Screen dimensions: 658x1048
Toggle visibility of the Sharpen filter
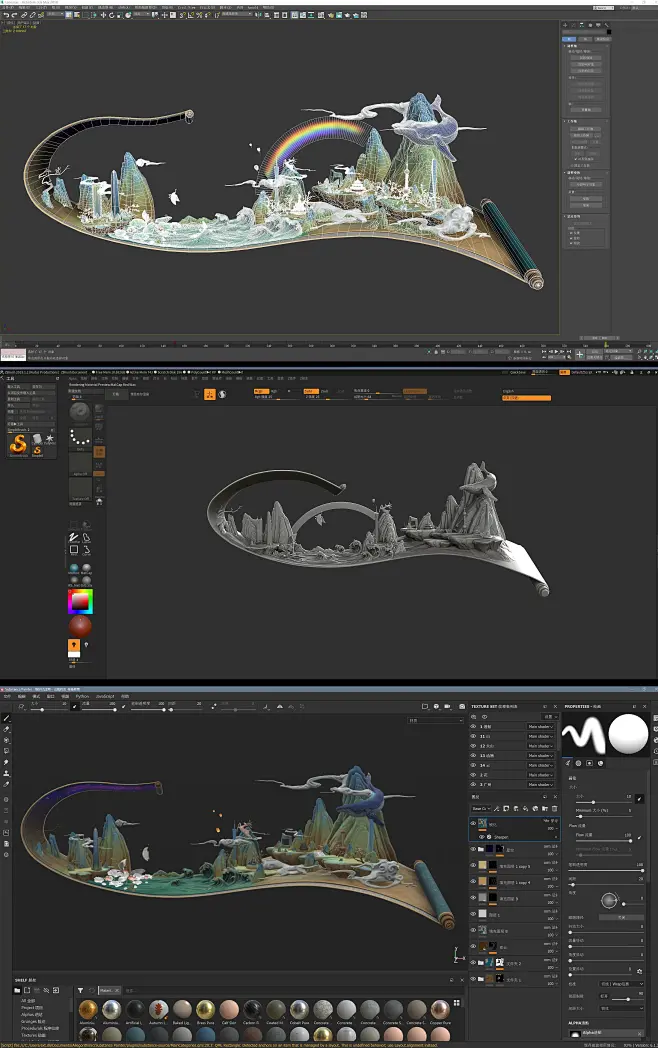481,837
